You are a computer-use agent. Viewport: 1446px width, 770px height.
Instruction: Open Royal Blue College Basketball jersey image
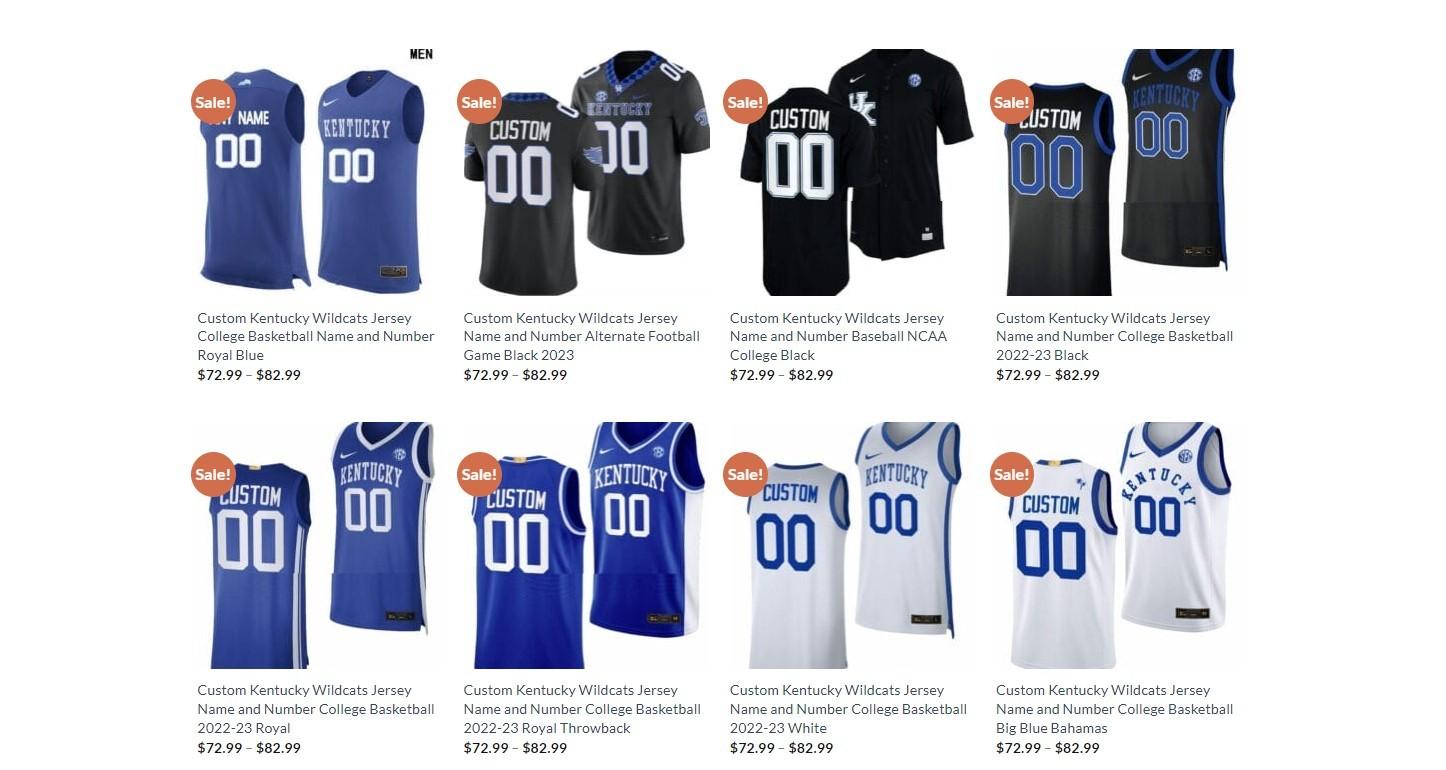pos(318,172)
